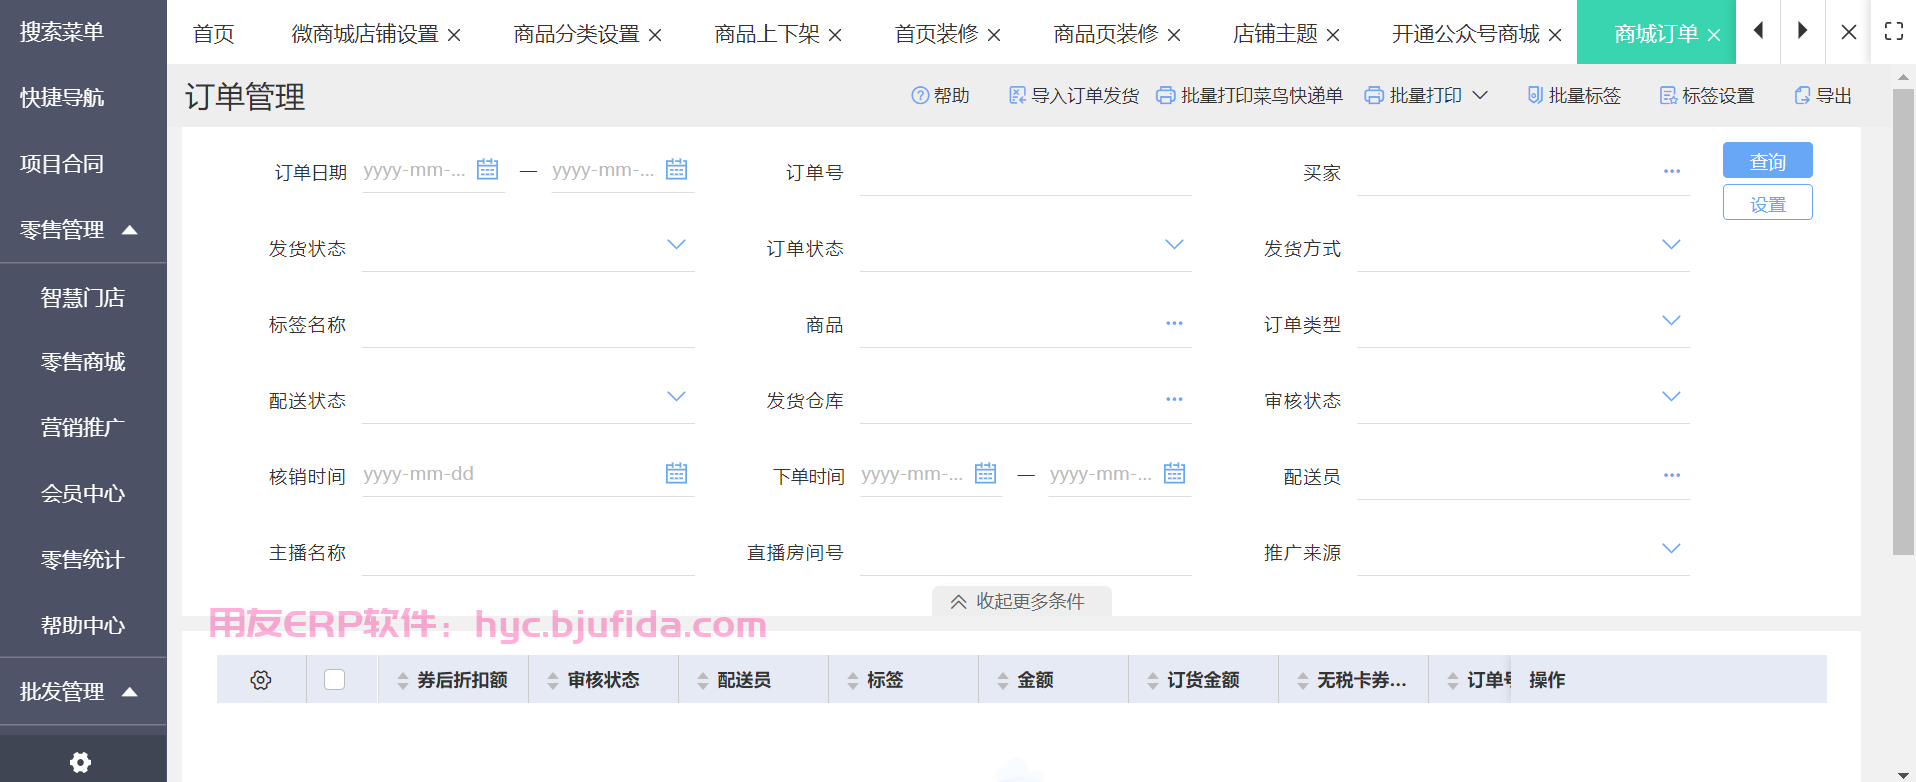Toggle fullscreen mode icon
Viewport: 1916px width, 782px height.
click(x=1894, y=31)
